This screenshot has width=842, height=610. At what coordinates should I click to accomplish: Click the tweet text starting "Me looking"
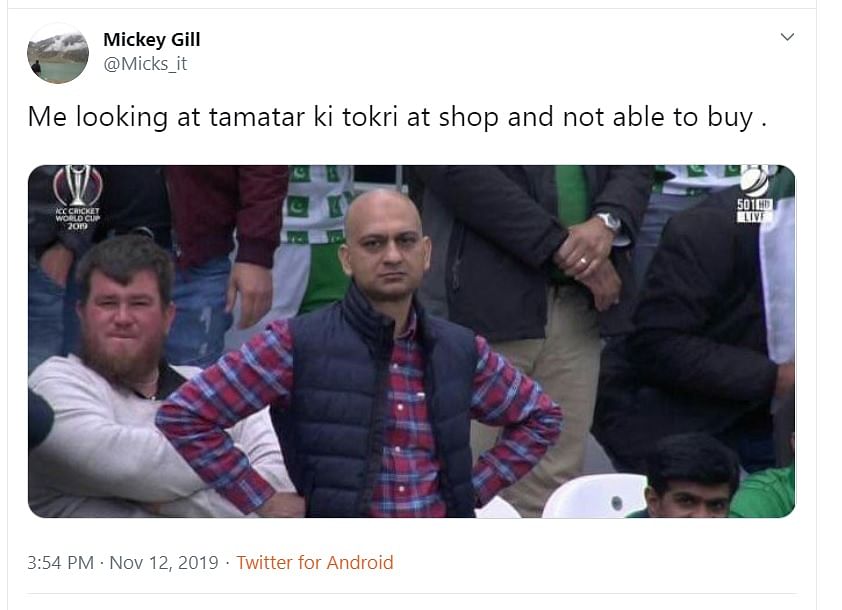pyautogui.click(x=397, y=117)
